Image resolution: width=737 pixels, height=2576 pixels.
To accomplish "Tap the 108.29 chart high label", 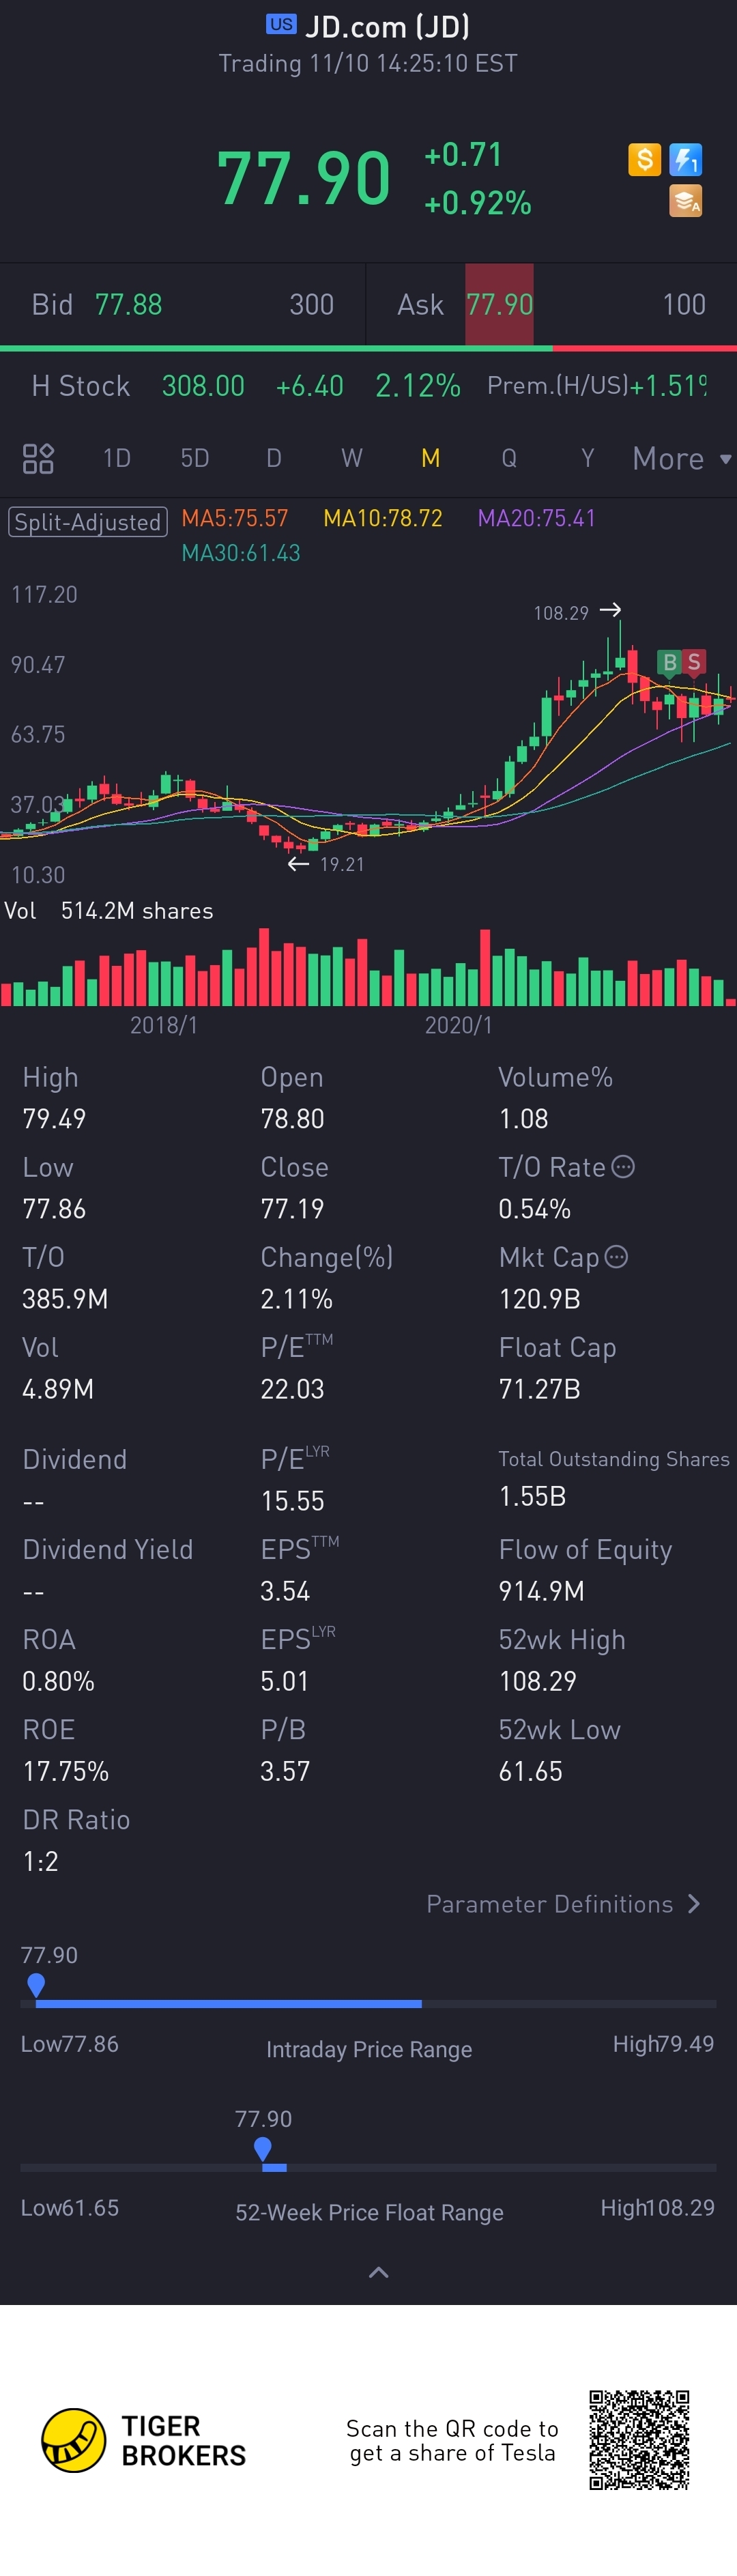I will click(561, 613).
